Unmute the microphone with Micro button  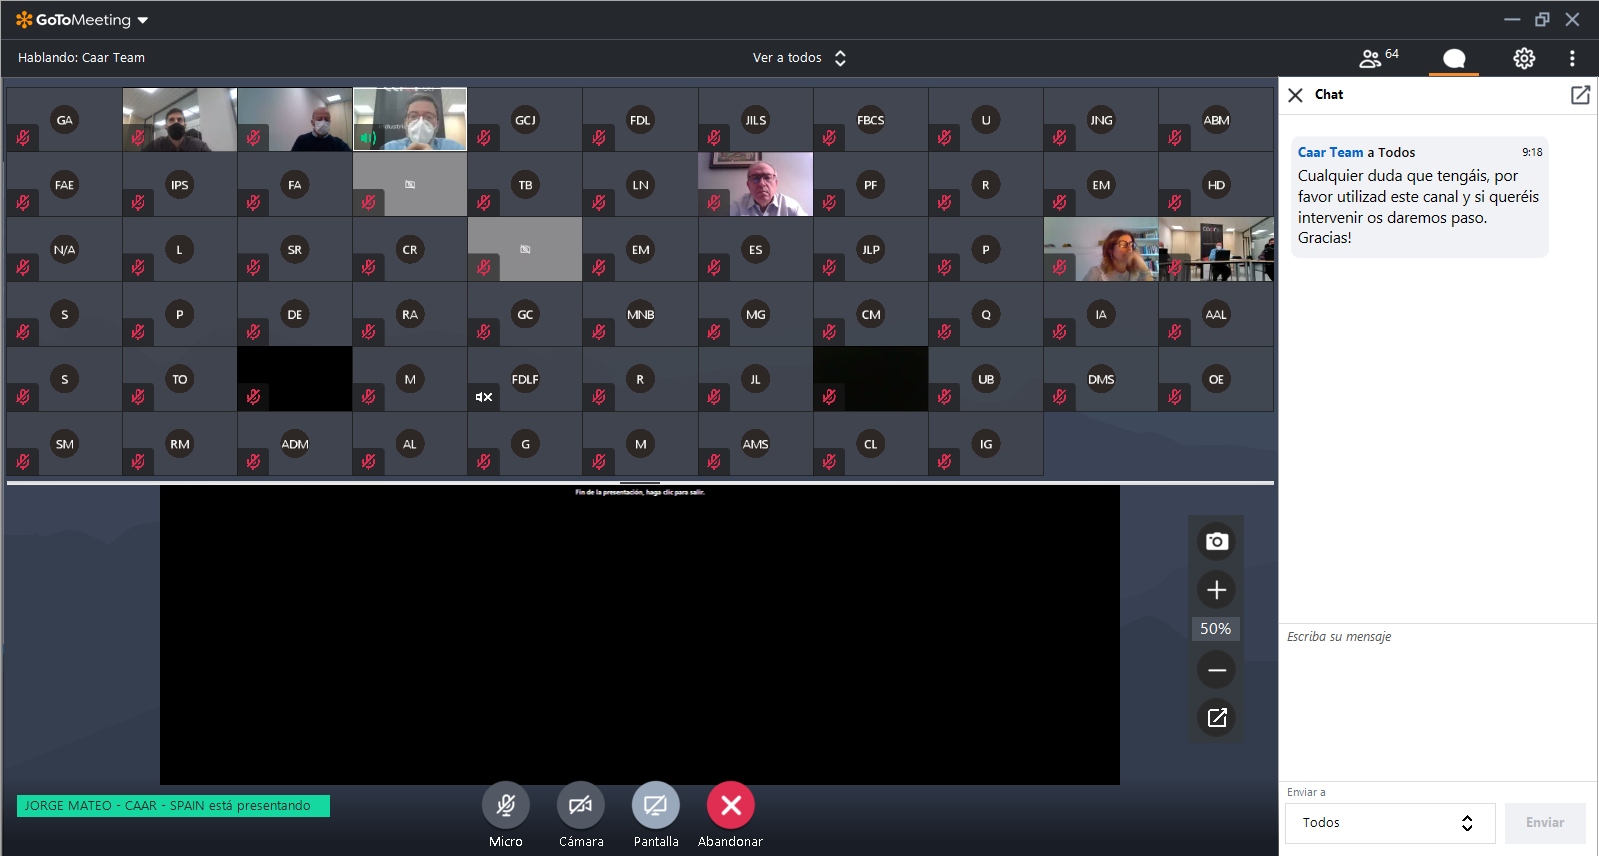pyautogui.click(x=506, y=805)
